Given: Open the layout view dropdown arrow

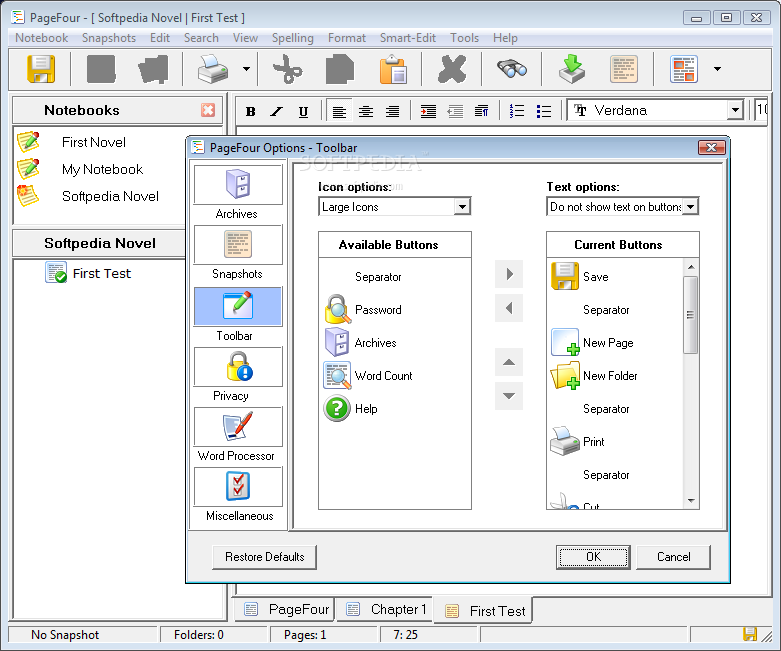Looking at the screenshot, I should point(717,69).
